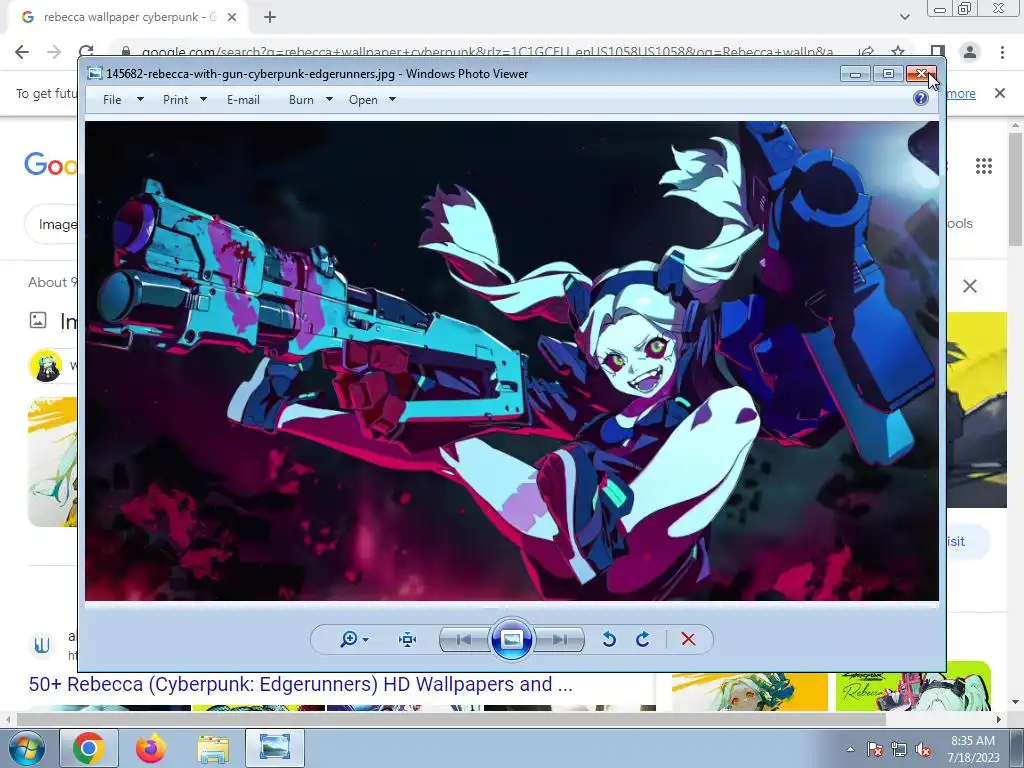Dismiss the Chrome info bar with X
This screenshot has width=1024, height=768.
[1000, 93]
